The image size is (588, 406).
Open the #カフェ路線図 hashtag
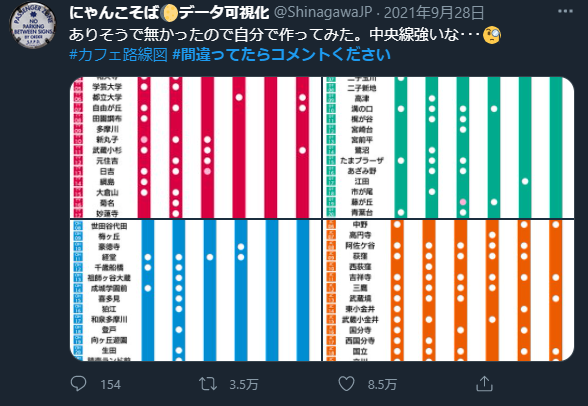pyautogui.click(x=118, y=55)
